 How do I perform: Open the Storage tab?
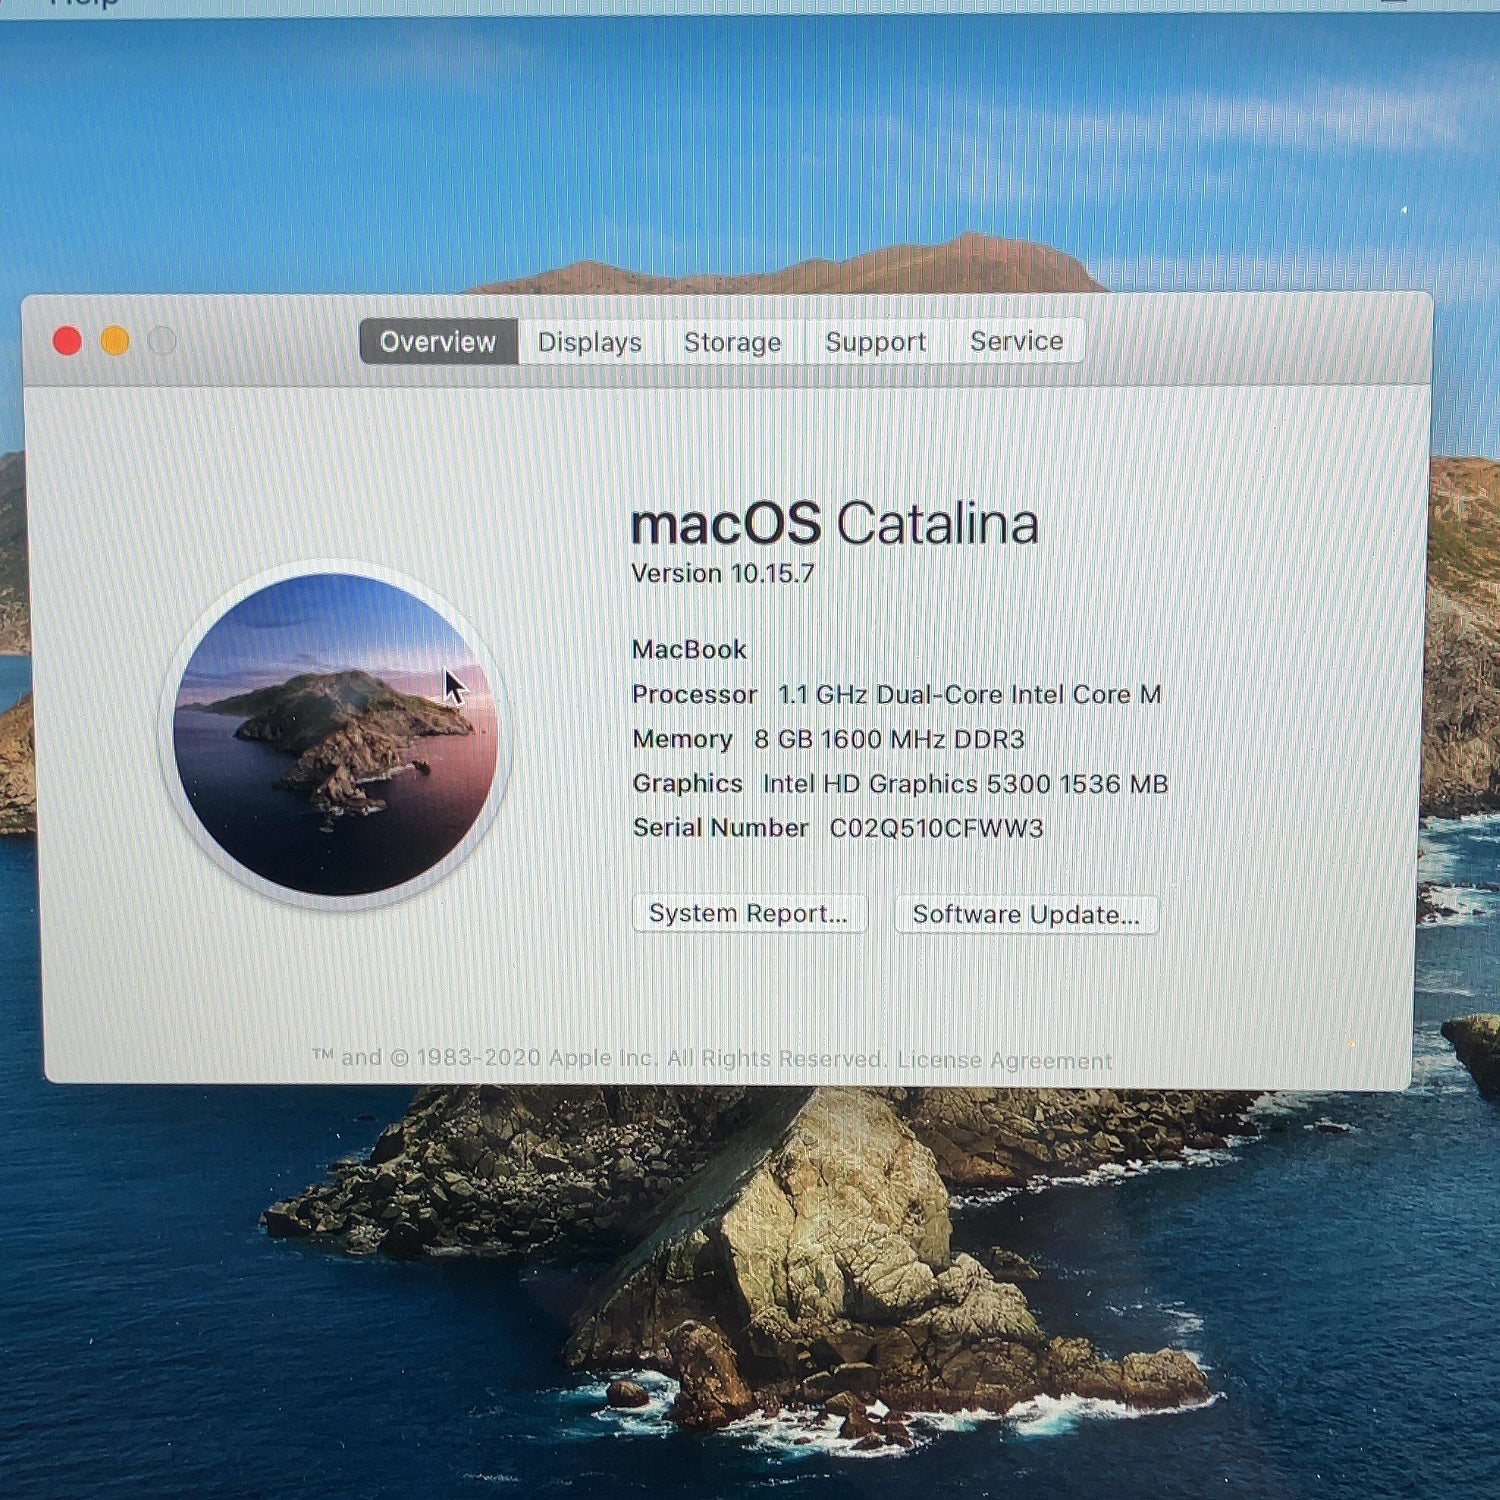click(733, 342)
